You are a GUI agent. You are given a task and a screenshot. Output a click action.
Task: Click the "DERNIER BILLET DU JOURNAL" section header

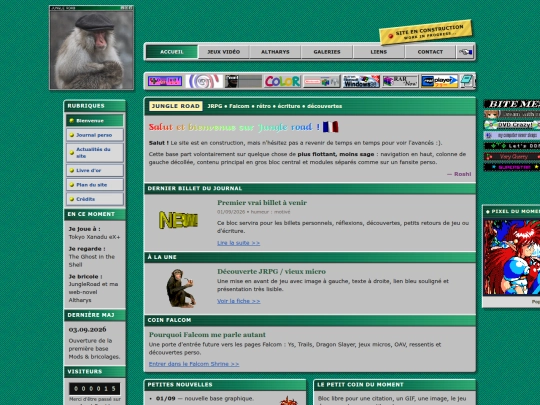tap(310, 188)
